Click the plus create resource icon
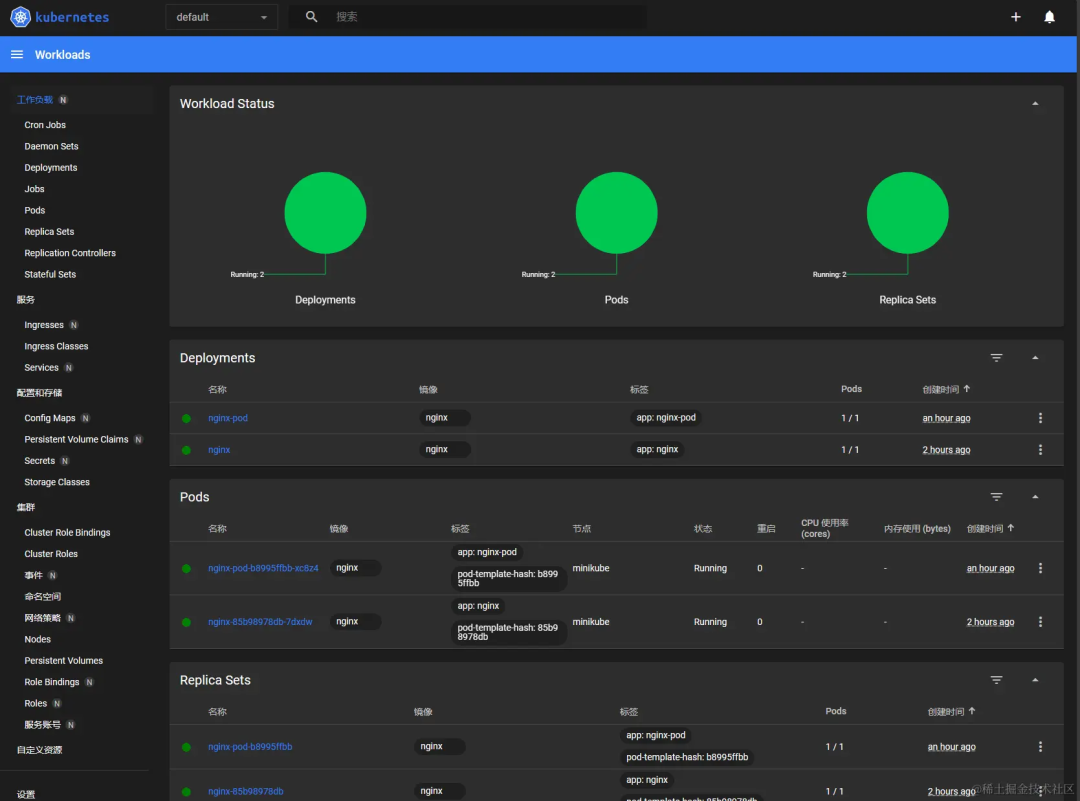 [1016, 17]
